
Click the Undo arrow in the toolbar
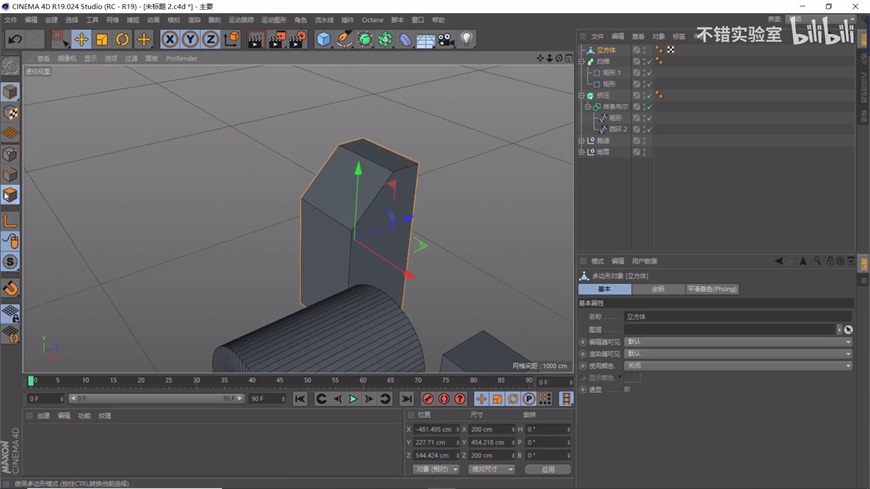(x=15, y=39)
